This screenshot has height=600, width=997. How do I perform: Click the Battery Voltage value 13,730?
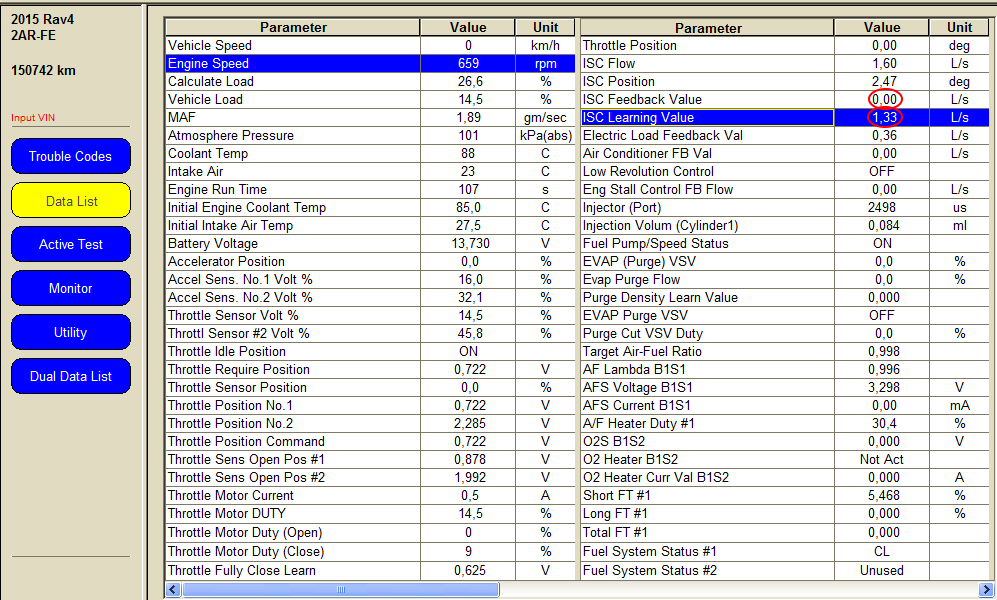468,243
